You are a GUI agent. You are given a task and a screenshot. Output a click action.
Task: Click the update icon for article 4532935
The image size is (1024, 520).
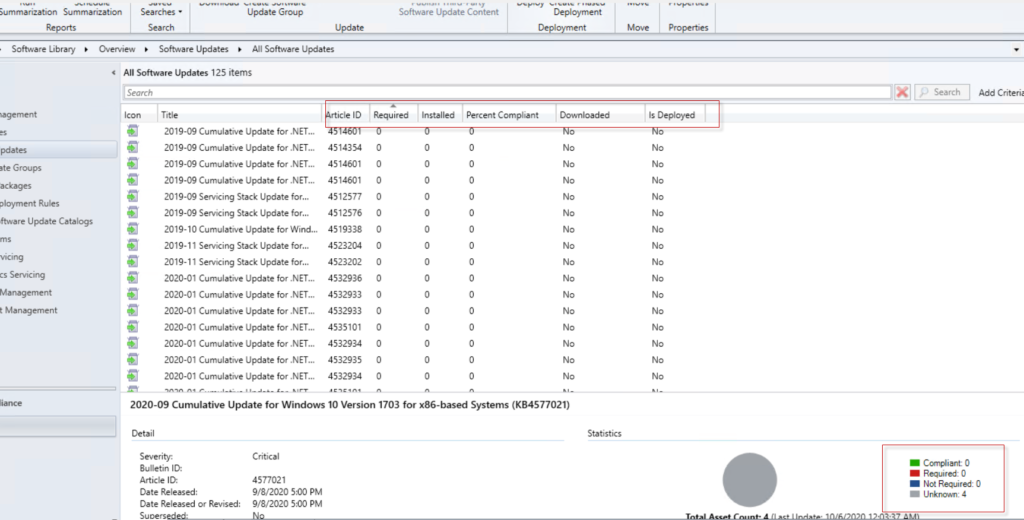click(133, 360)
